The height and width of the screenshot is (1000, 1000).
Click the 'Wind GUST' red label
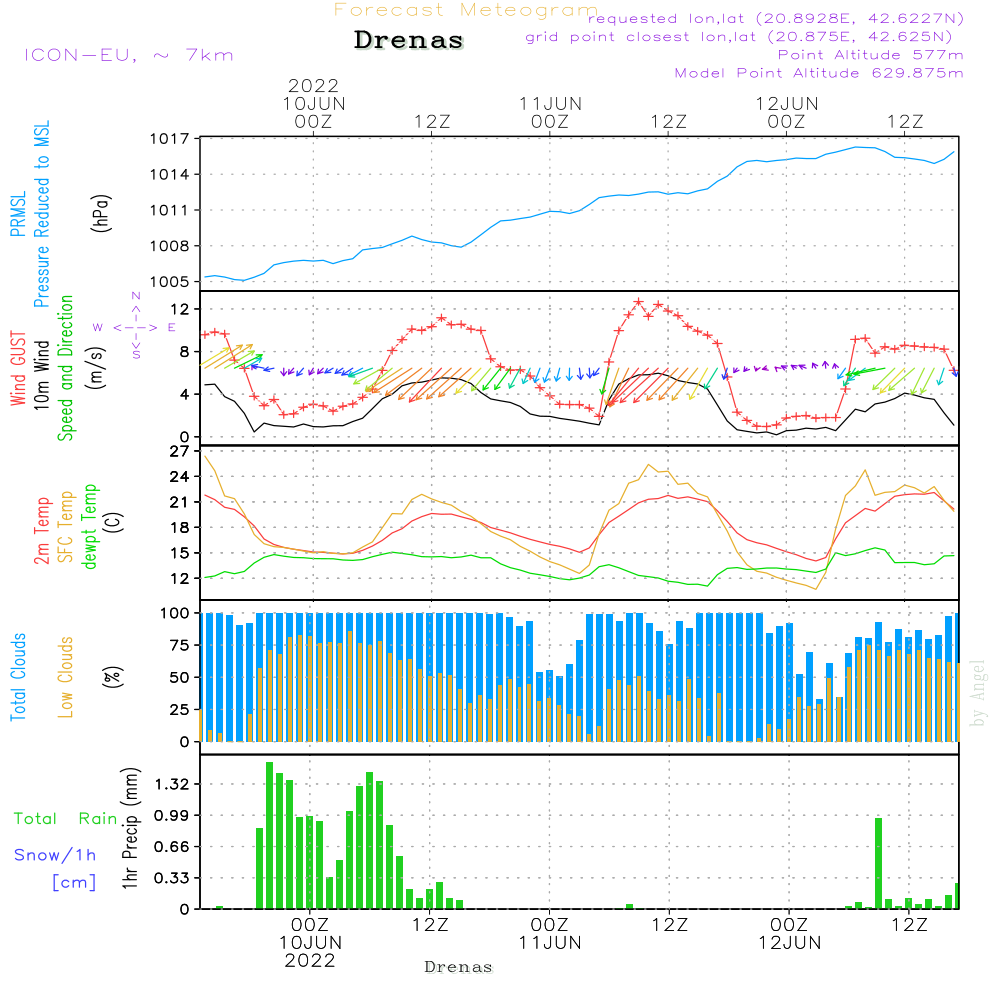click(x=18, y=368)
